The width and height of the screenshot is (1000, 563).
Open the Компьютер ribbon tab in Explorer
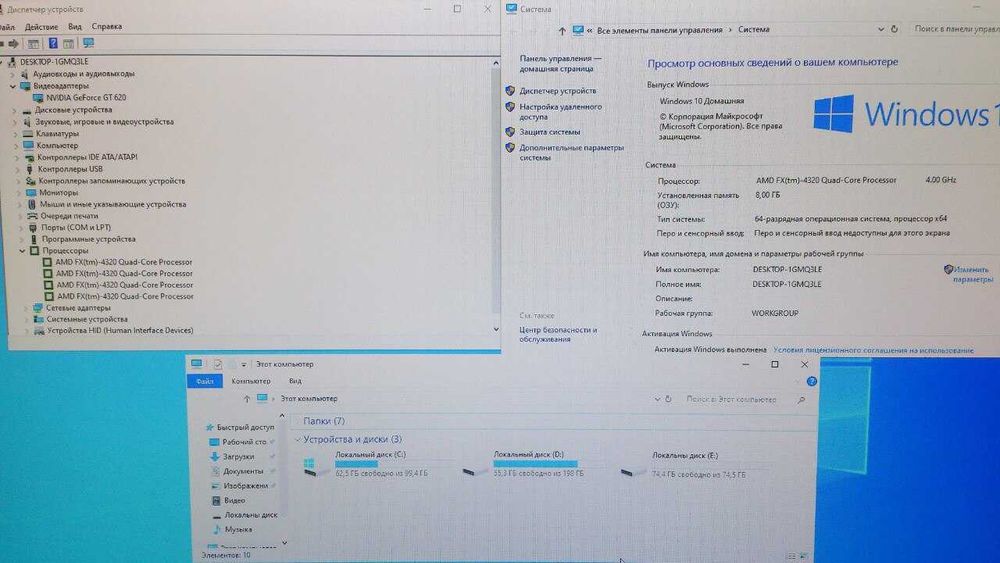(x=251, y=381)
